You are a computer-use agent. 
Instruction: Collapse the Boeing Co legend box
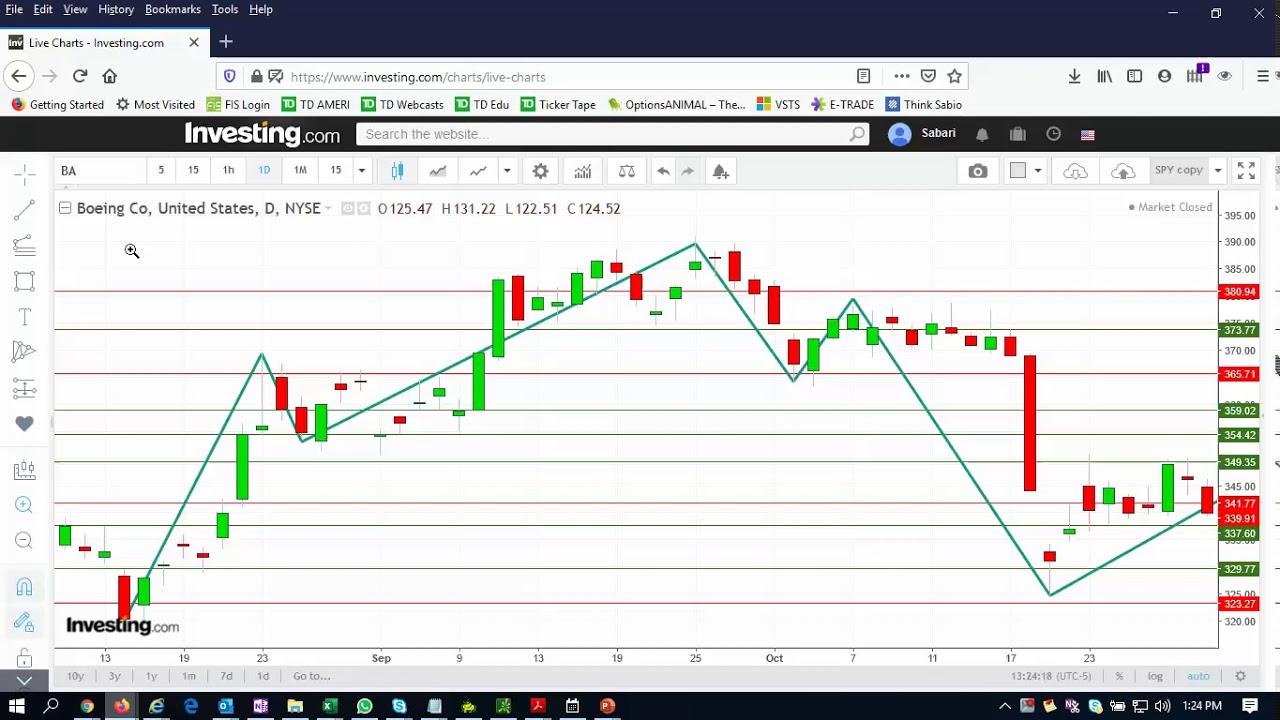pyautogui.click(x=65, y=208)
